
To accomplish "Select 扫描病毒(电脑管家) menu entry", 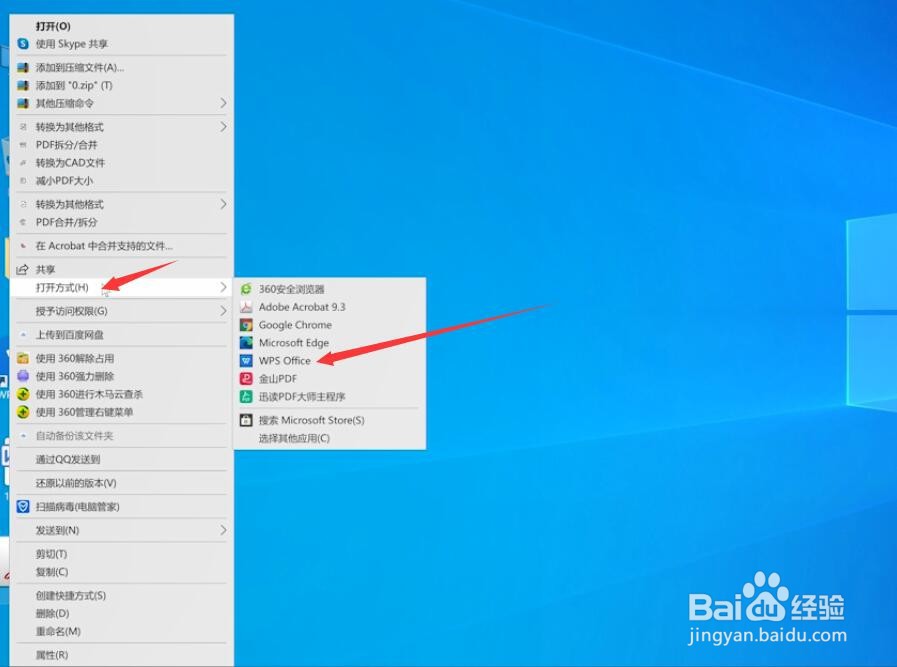I will (121, 507).
